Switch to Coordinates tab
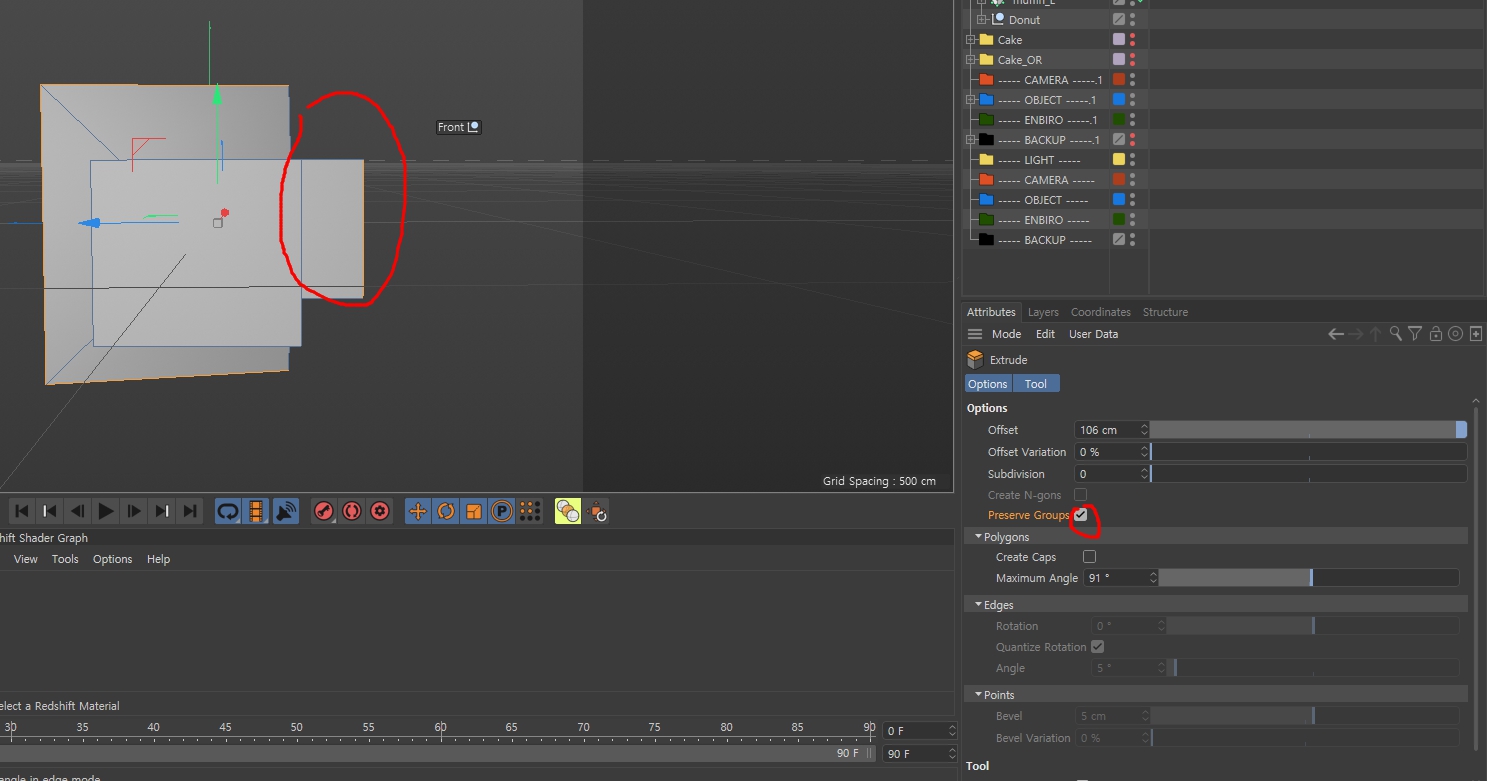This screenshot has height=781, width=1487. pos(1100,312)
